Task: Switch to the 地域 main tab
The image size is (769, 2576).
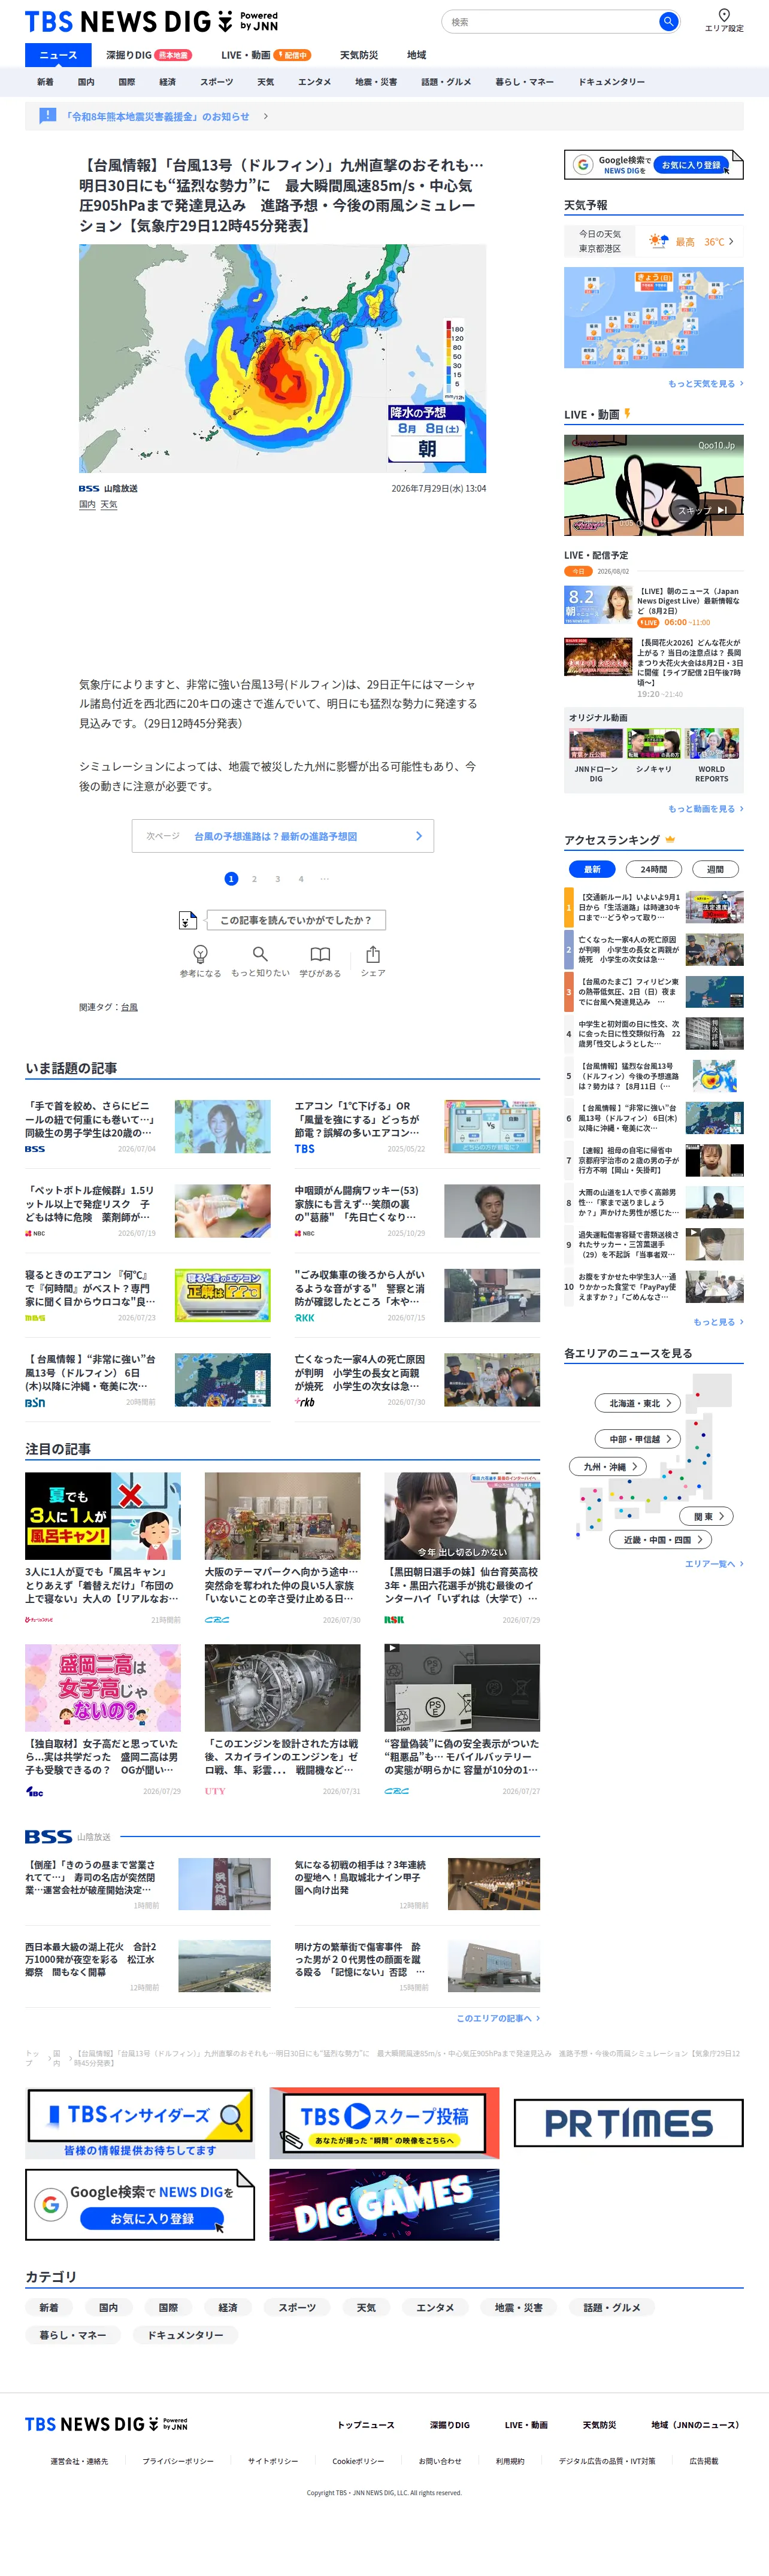Action: [416, 55]
